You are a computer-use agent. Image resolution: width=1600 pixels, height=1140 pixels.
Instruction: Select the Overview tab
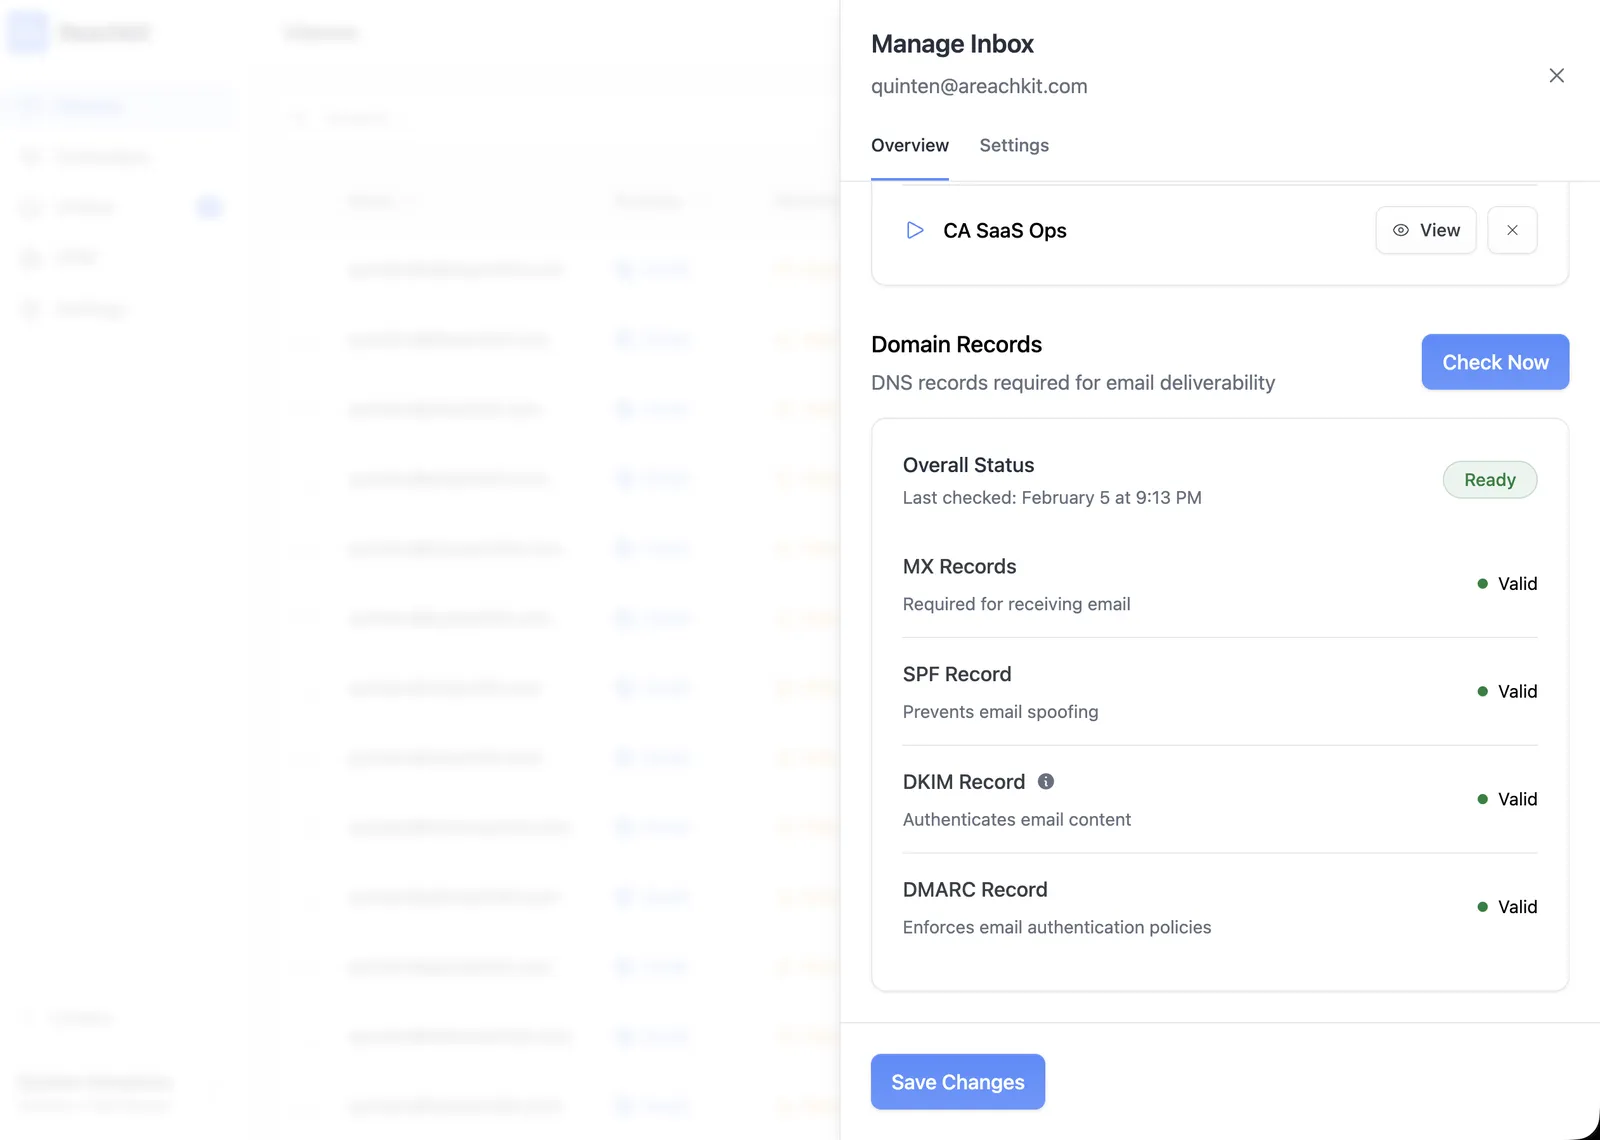tap(910, 145)
